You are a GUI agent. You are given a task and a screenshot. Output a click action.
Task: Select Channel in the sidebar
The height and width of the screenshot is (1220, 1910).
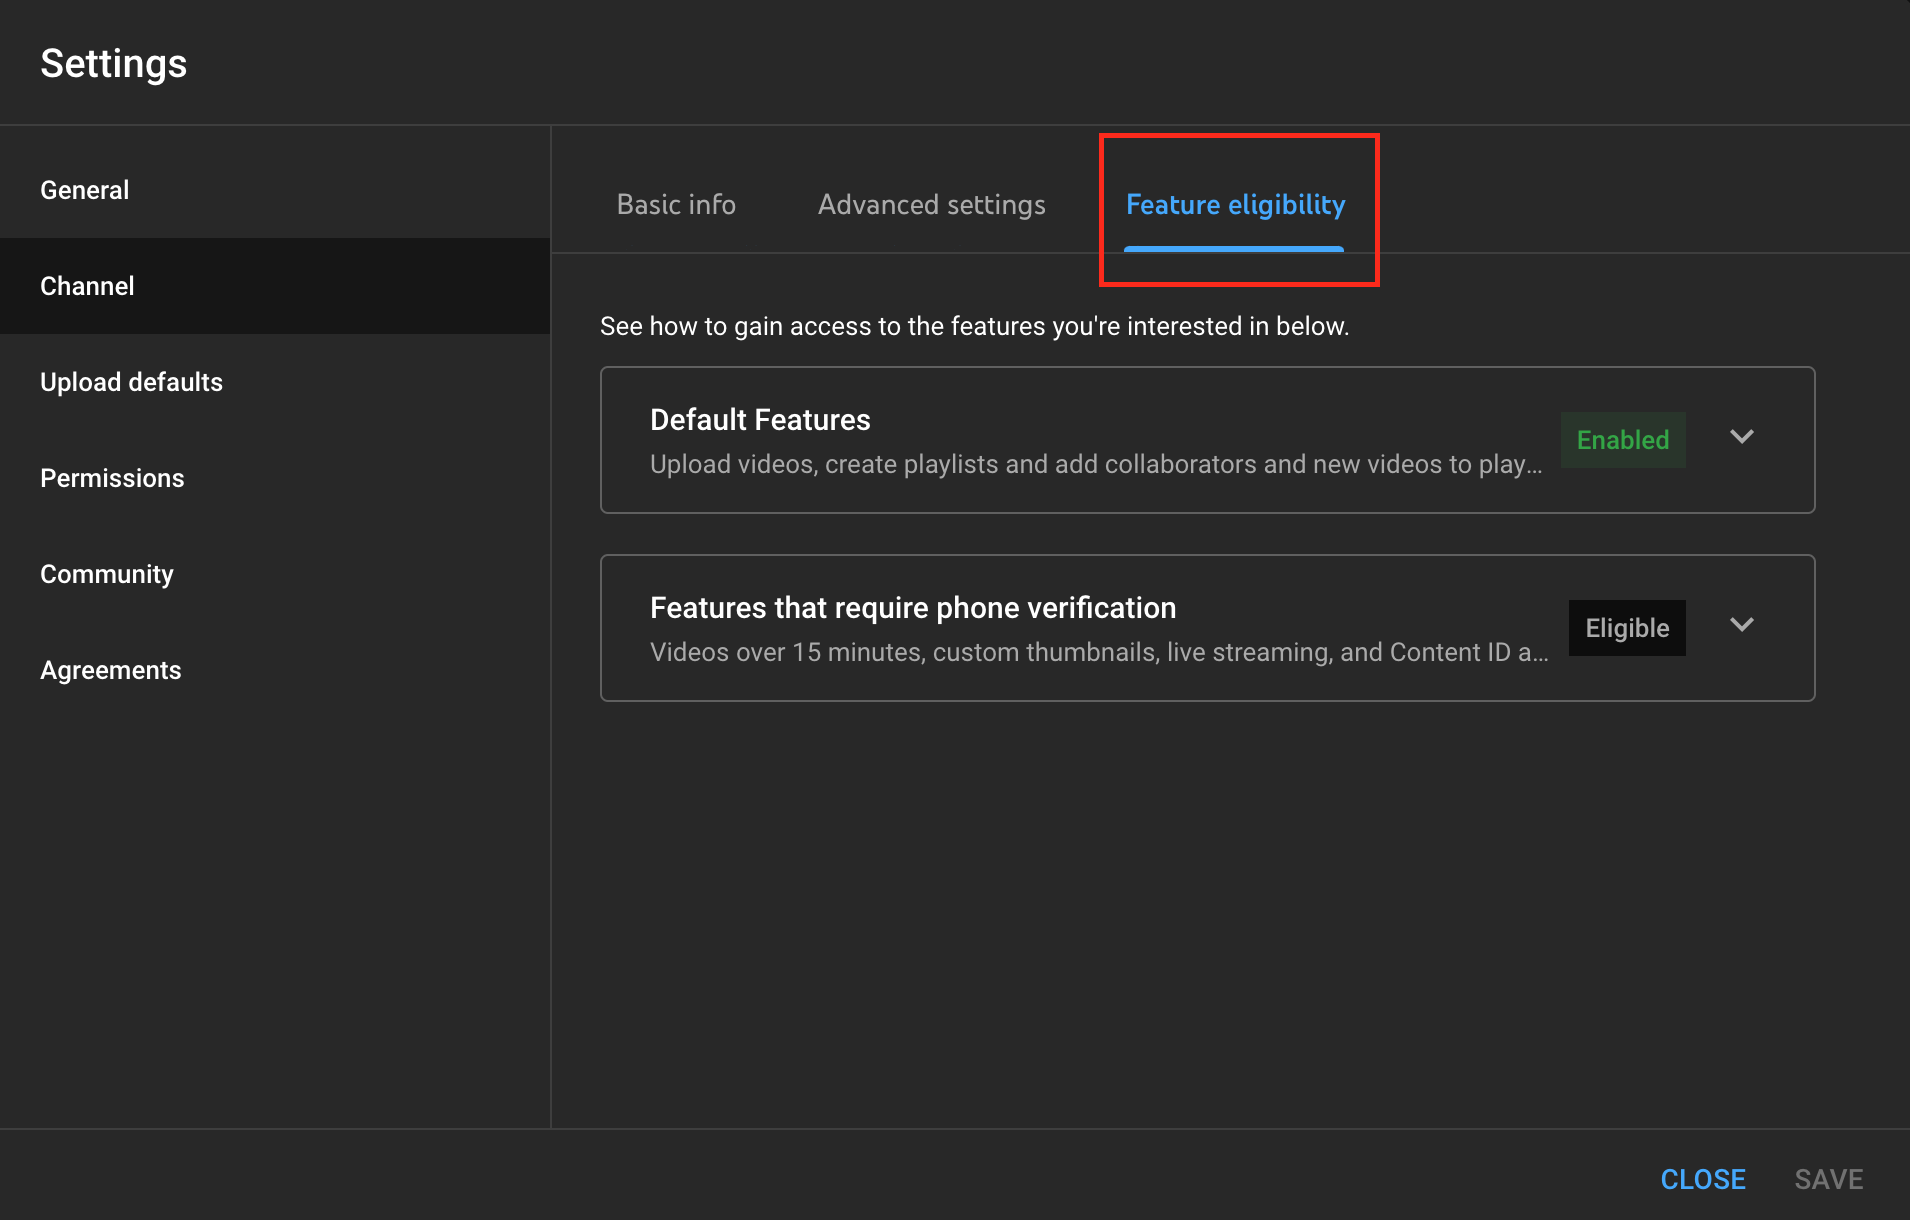(x=275, y=286)
